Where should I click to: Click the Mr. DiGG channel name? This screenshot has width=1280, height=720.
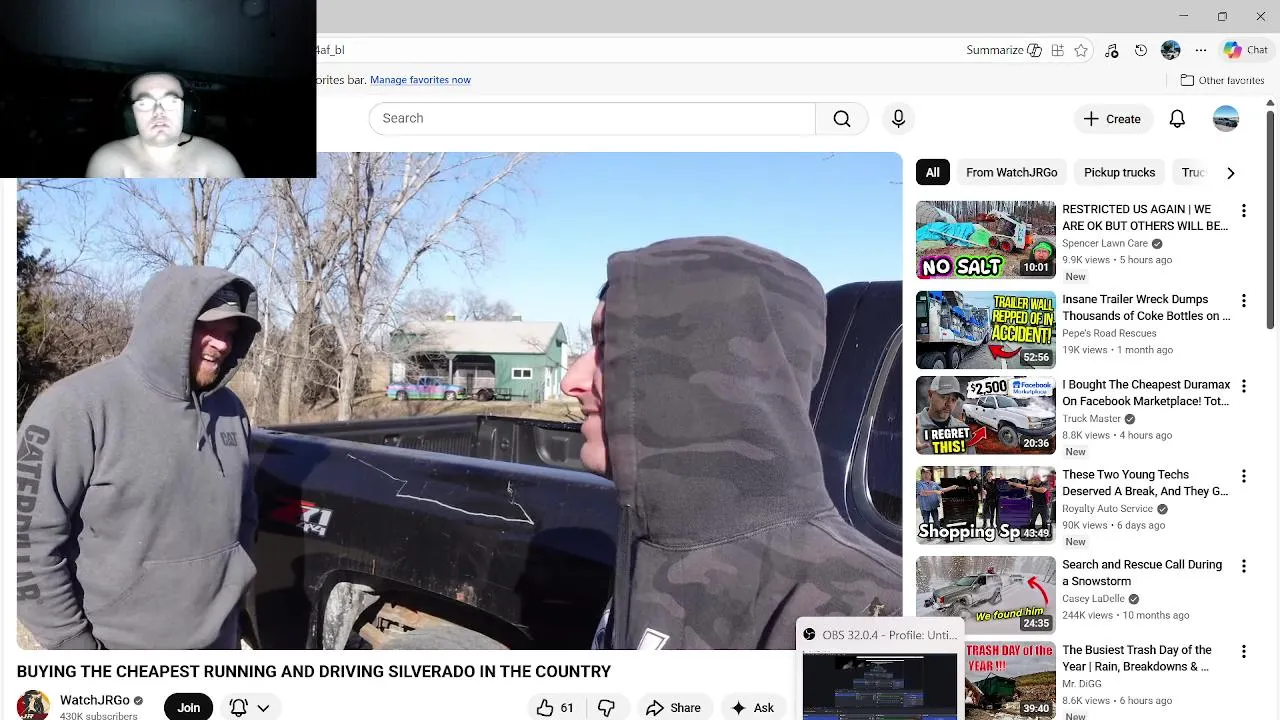tap(1082, 683)
